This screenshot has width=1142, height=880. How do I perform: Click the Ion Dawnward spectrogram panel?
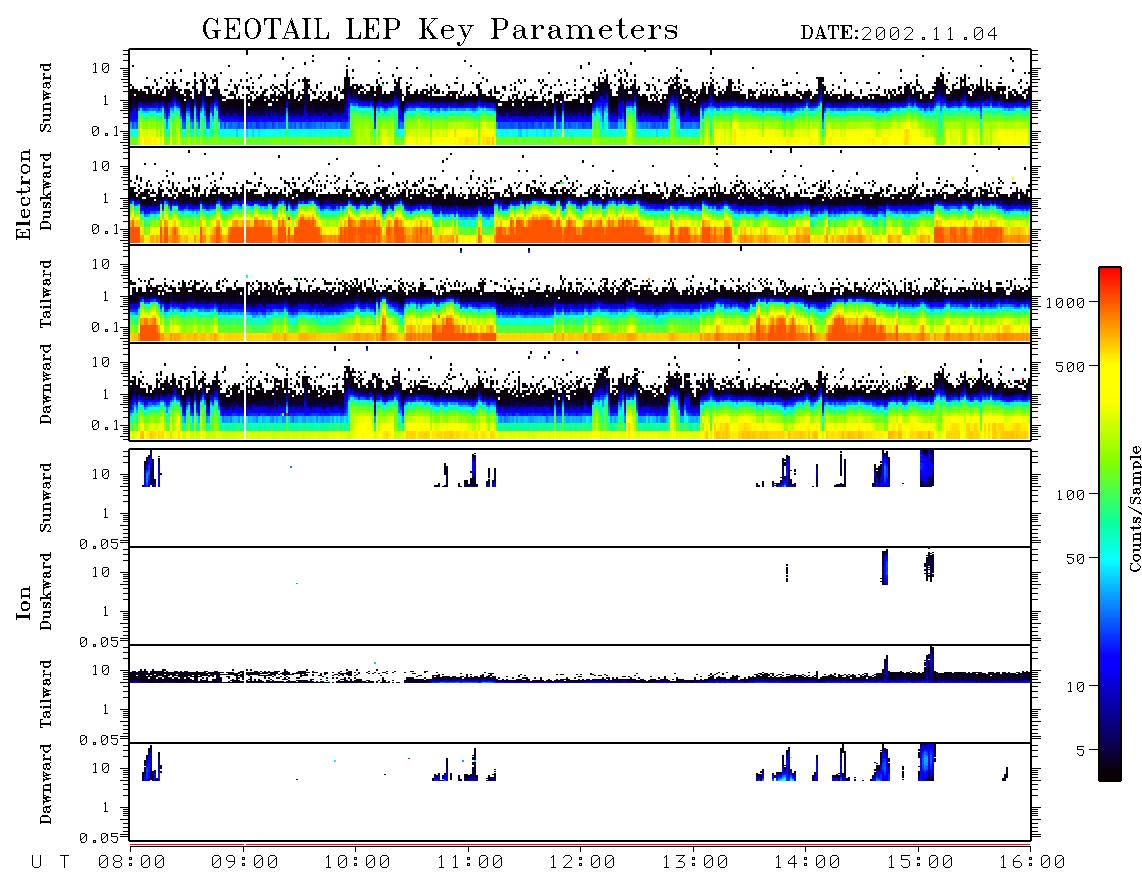pos(580,791)
